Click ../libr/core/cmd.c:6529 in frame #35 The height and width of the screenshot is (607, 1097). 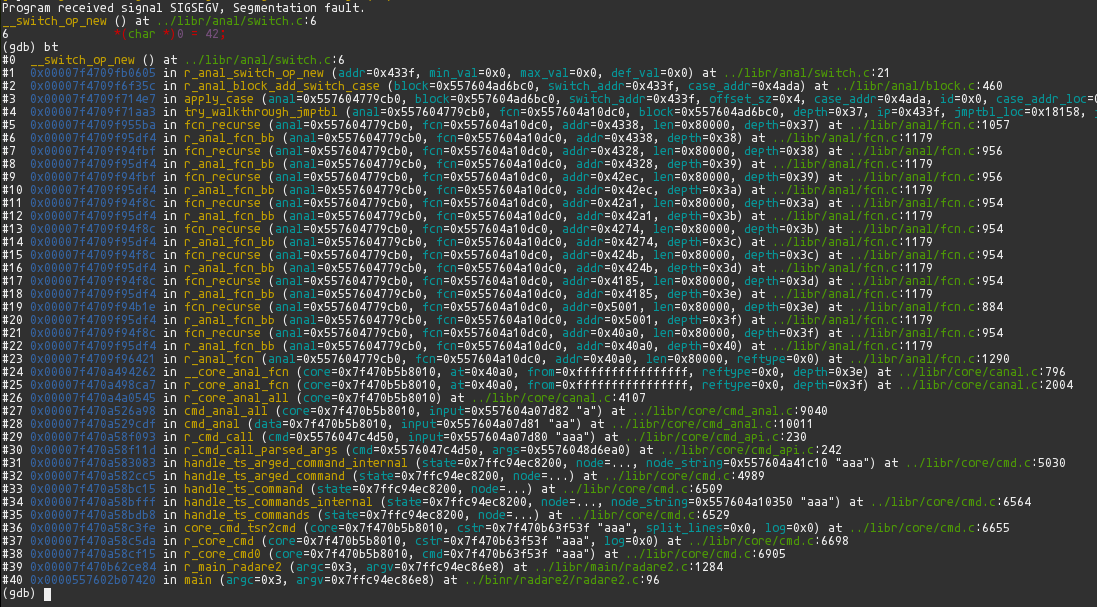point(649,515)
